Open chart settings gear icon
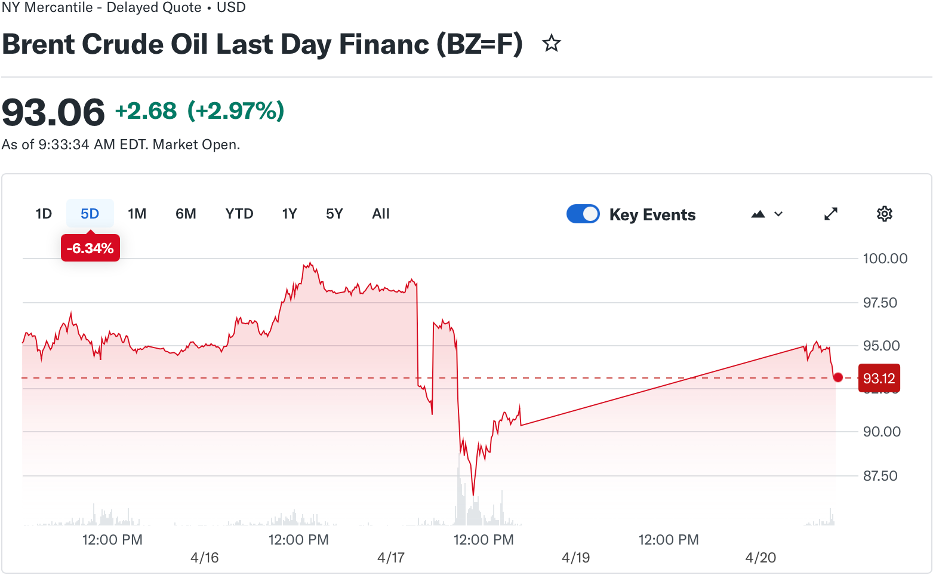The height and width of the screenshot is (578, 936). point(884,214)
